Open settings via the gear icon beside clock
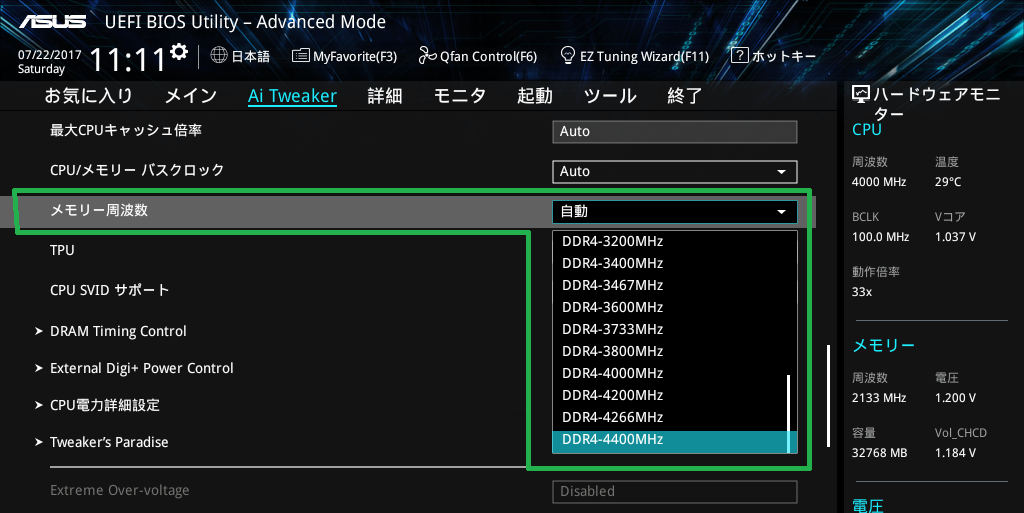The width and height of the screenshot is (1024, 513). pyautogui.click(x=178, y=52)
